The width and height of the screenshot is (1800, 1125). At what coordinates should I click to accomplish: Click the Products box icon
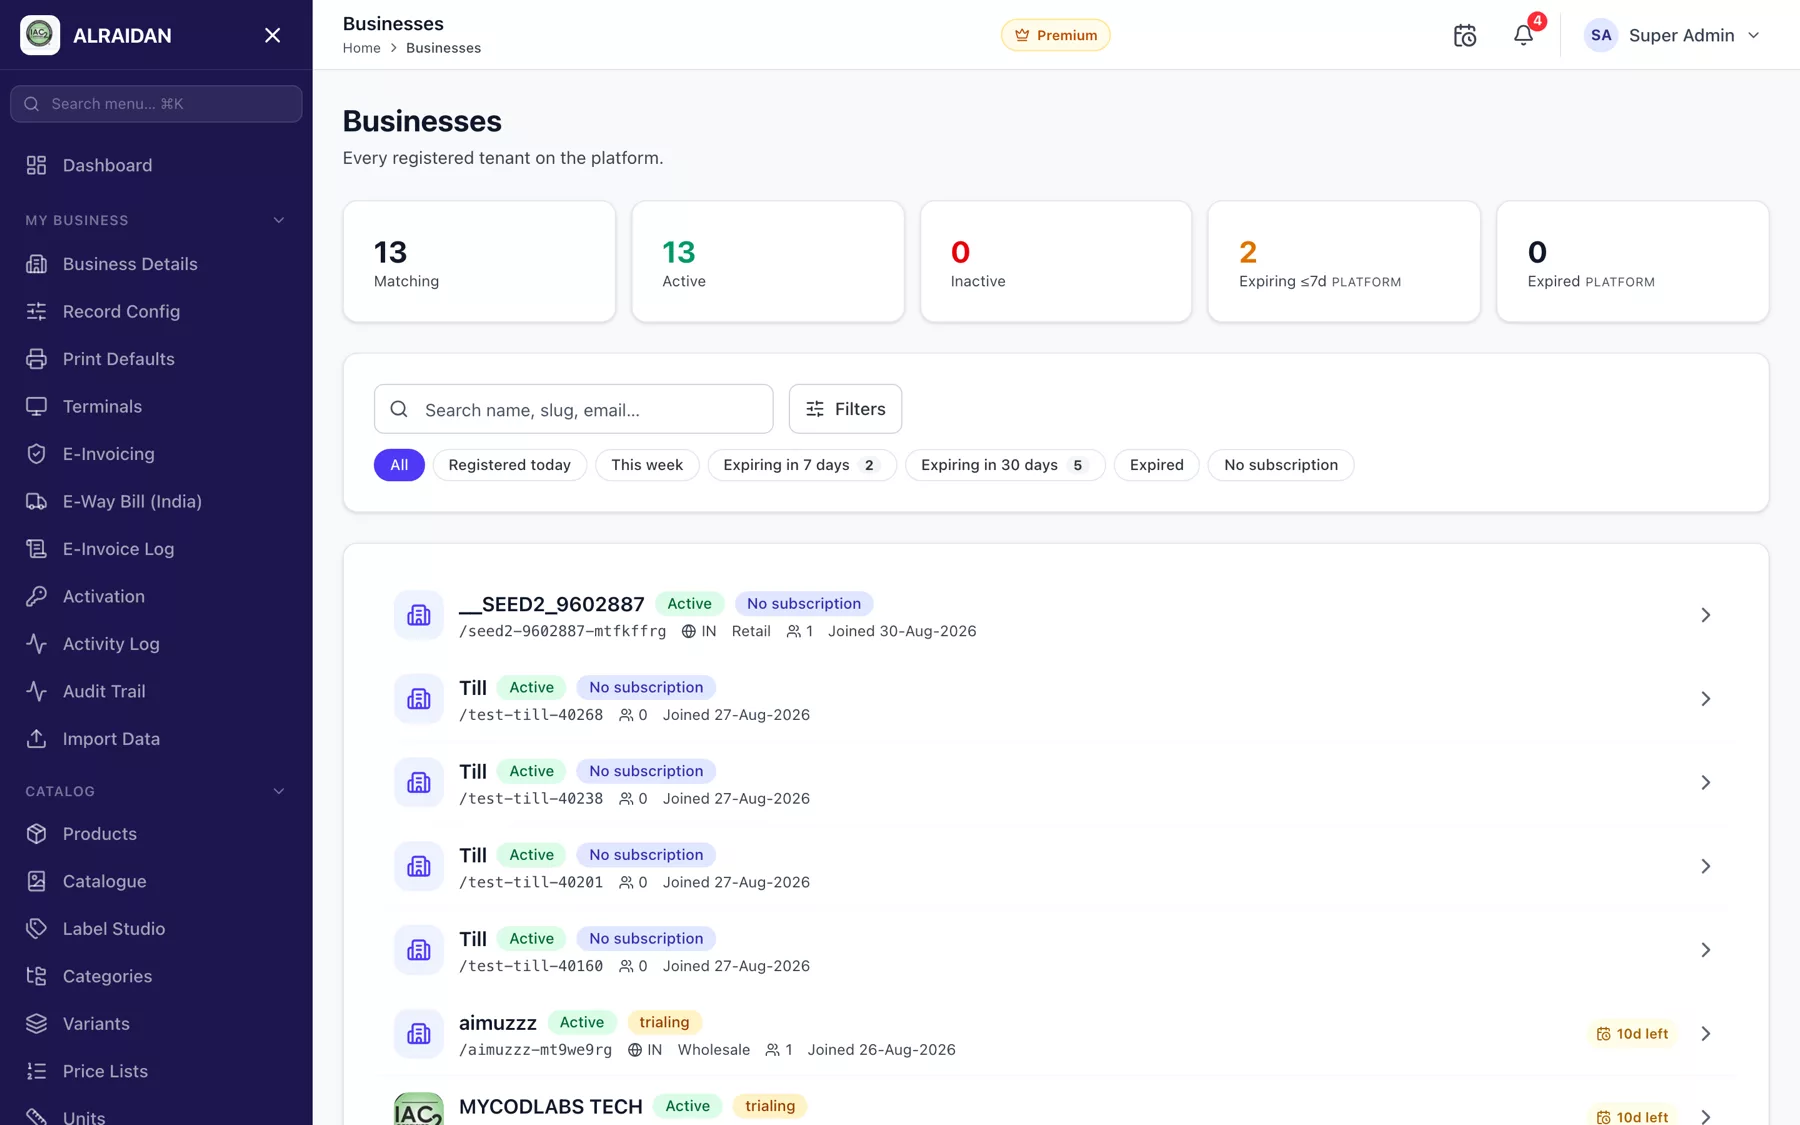37,834
